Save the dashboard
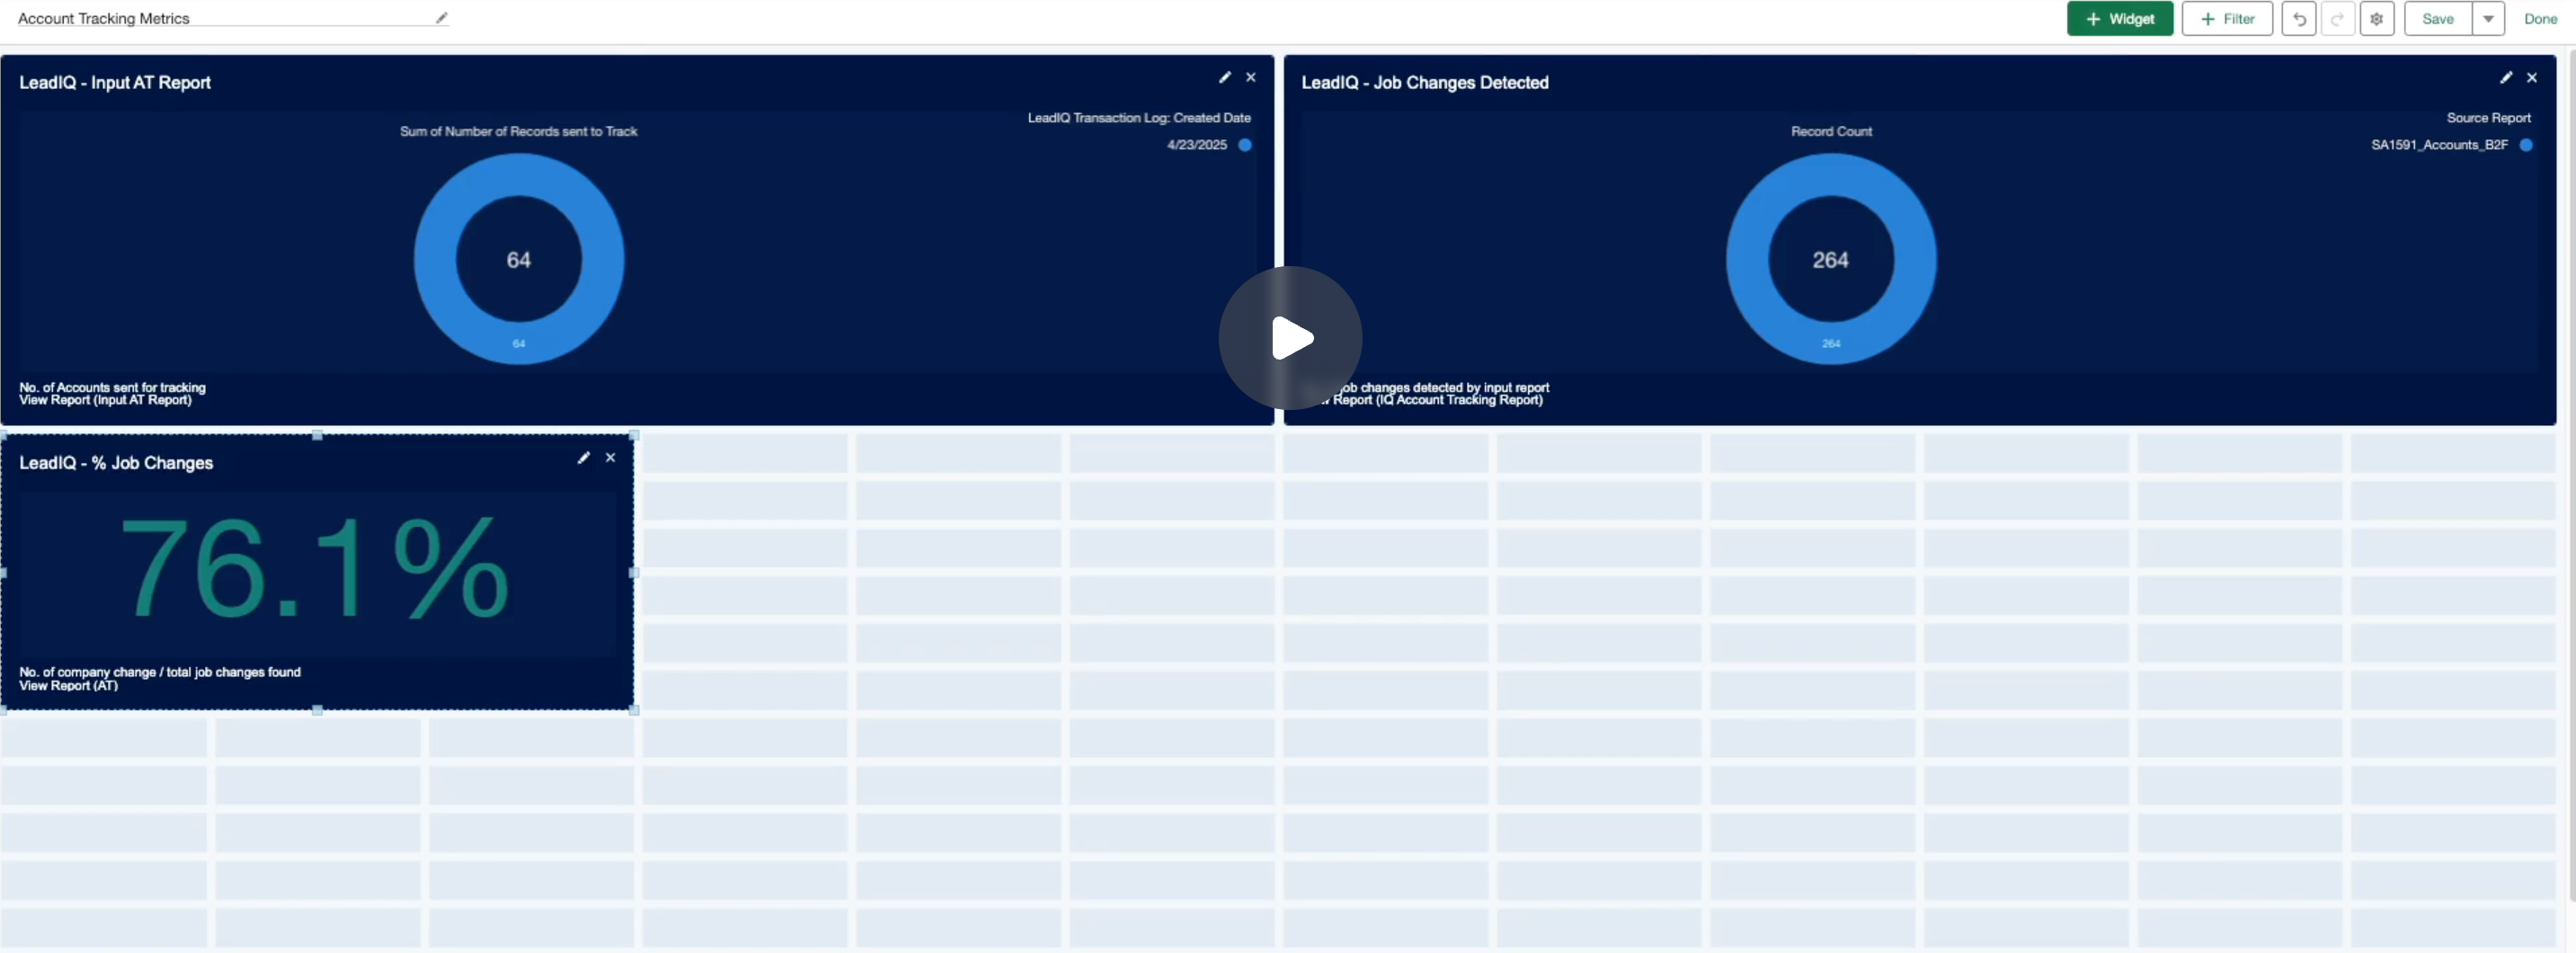The width and height of the screenshot is (2576, 953). [2437, 19]
